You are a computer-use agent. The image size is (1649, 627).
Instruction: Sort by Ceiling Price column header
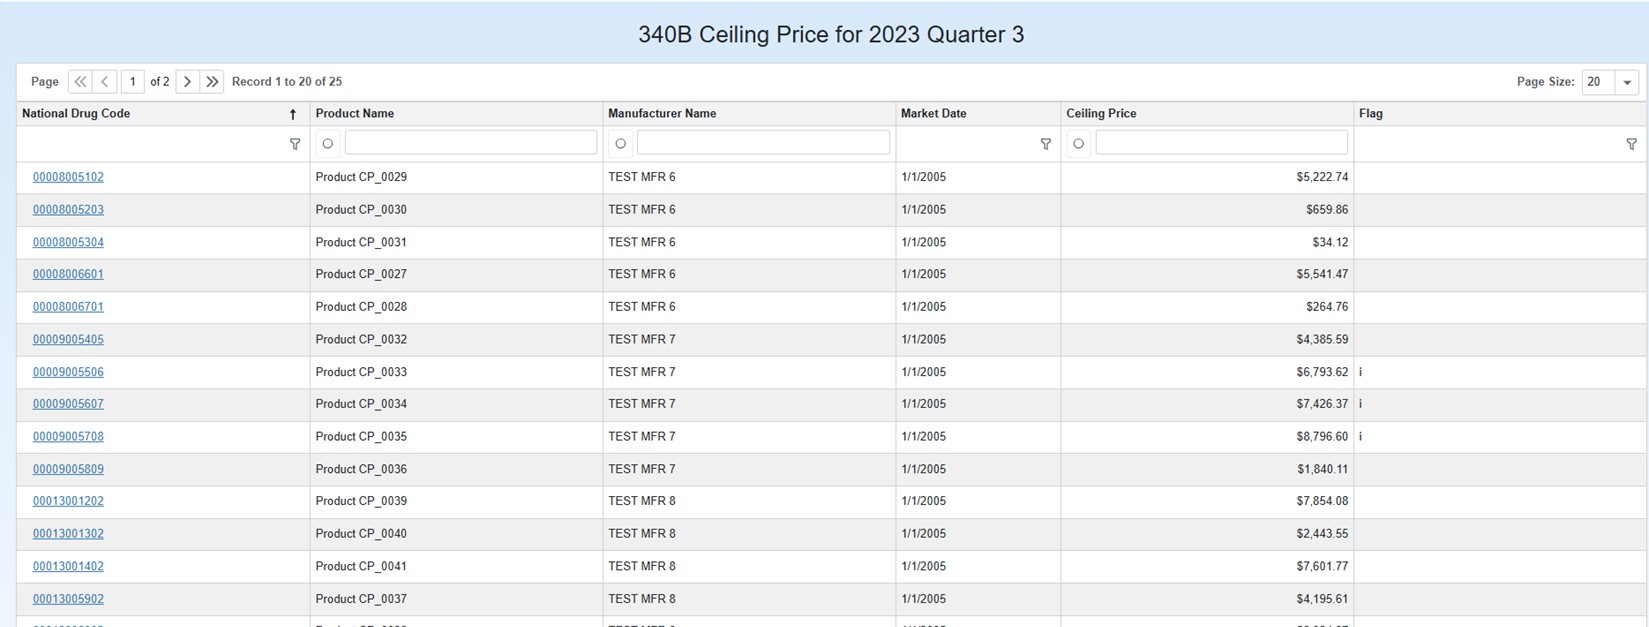tap(1101, 114)
